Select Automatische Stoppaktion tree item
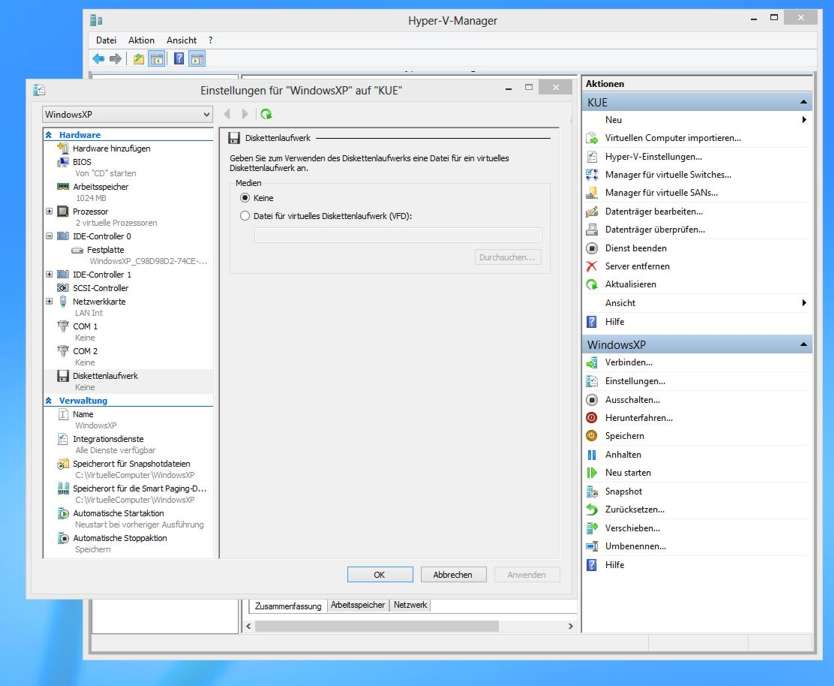Viewport: 834px width, 686px height. tap(120, 538)
